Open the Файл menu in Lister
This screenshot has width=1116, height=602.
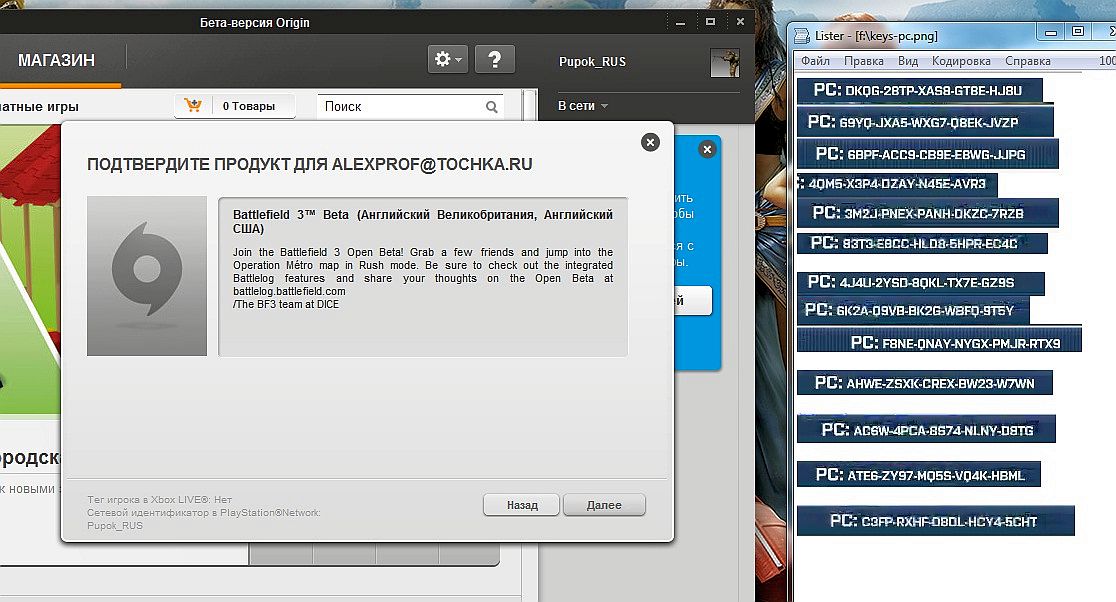pyautogui.click(x=816, y=61)
